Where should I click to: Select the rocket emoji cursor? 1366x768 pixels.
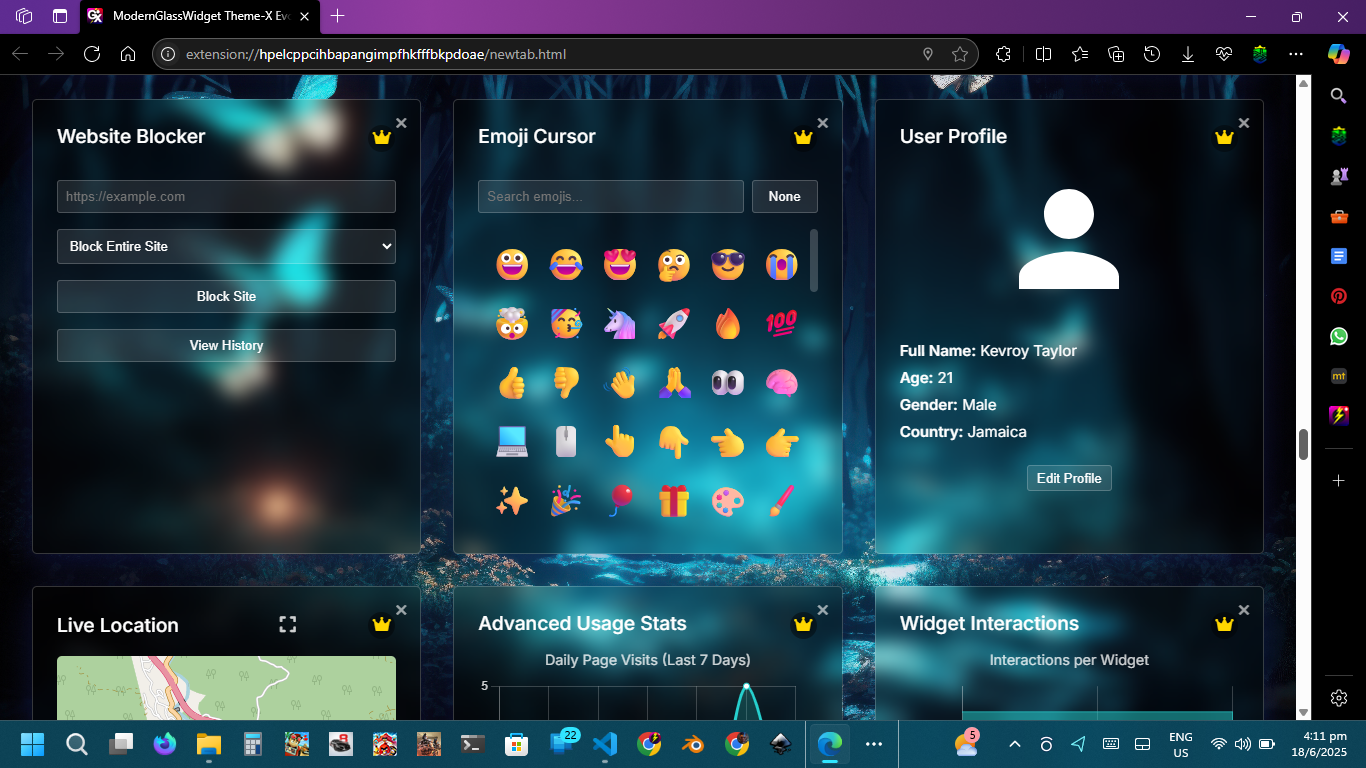(674, 323)
